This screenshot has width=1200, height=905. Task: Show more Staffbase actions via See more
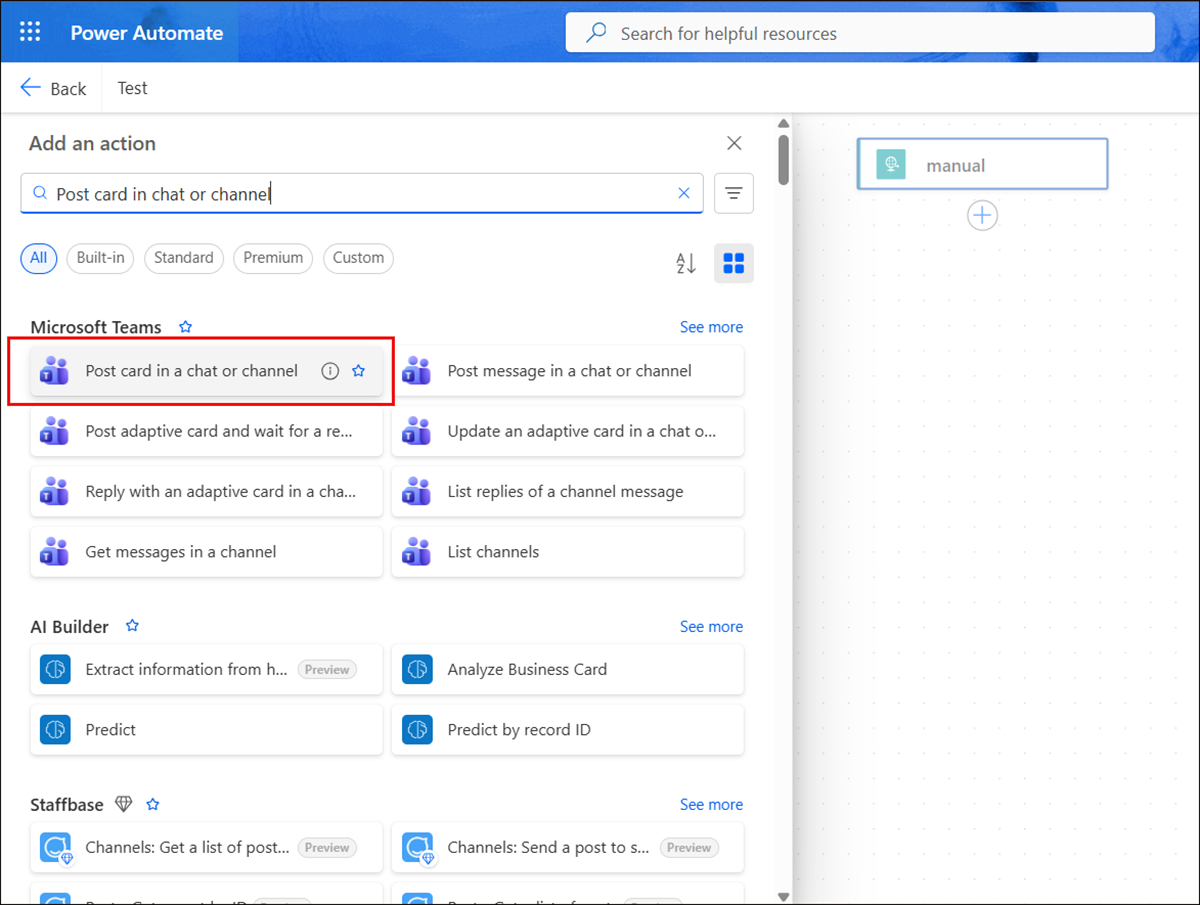(x=711, y=805)
